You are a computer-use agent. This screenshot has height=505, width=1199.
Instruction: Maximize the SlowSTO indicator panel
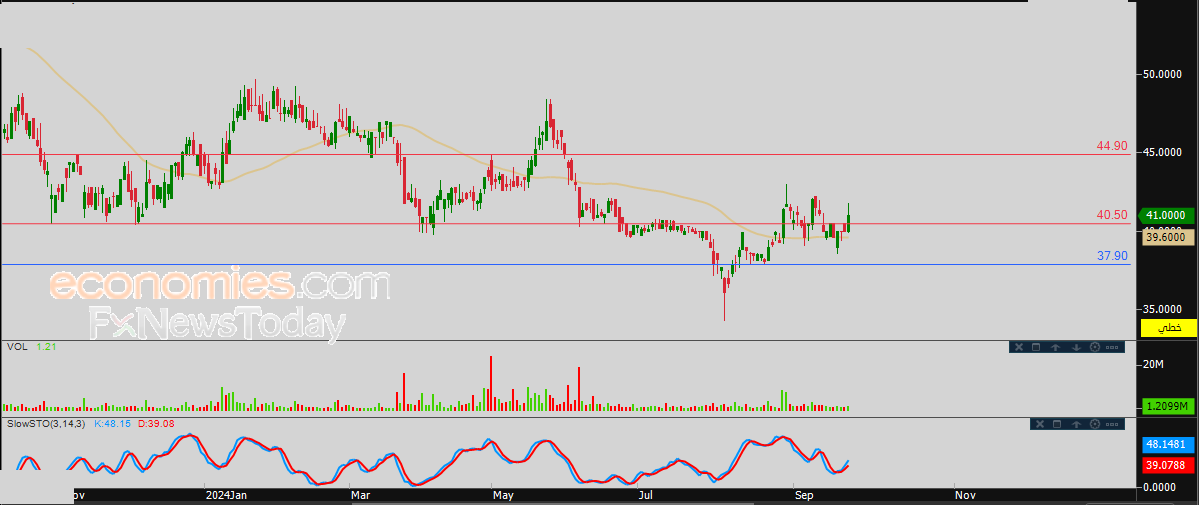click(x=1056, y=424)
